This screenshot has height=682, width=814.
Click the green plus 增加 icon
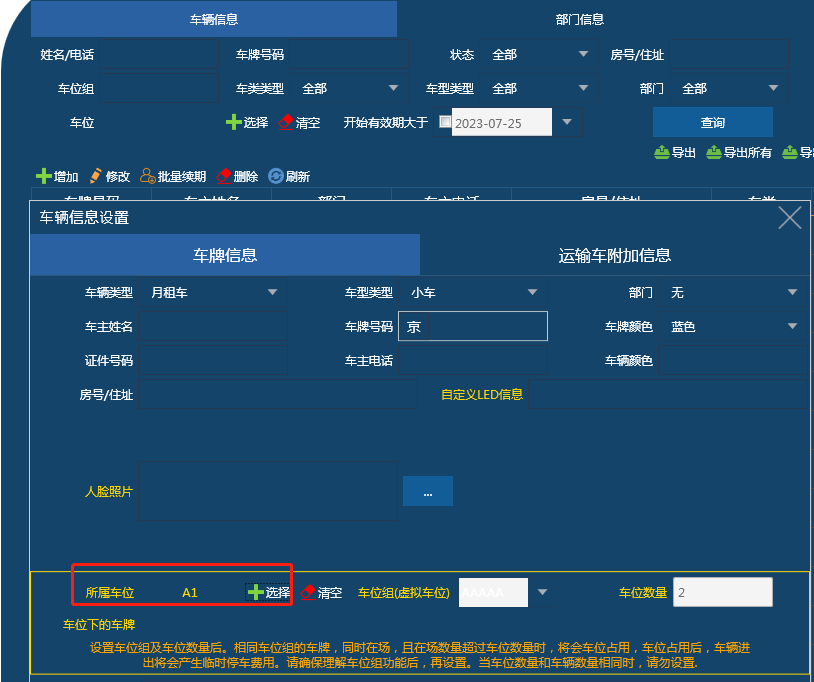pos(44,176)
